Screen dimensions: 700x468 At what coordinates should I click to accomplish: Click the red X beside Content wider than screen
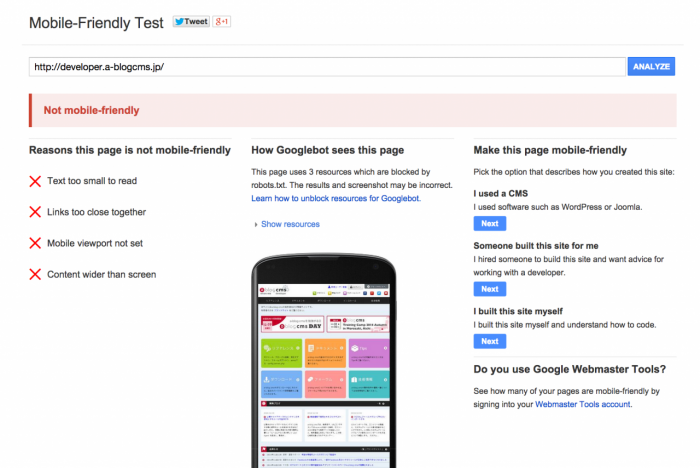click(x=35, y=275)
